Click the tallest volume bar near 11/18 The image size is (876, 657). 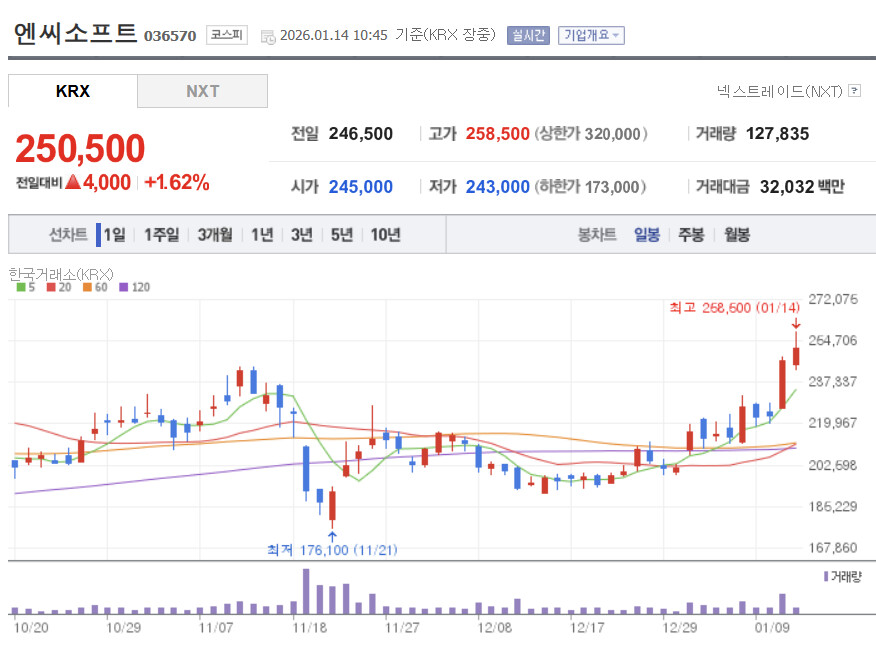pos(306,592)
